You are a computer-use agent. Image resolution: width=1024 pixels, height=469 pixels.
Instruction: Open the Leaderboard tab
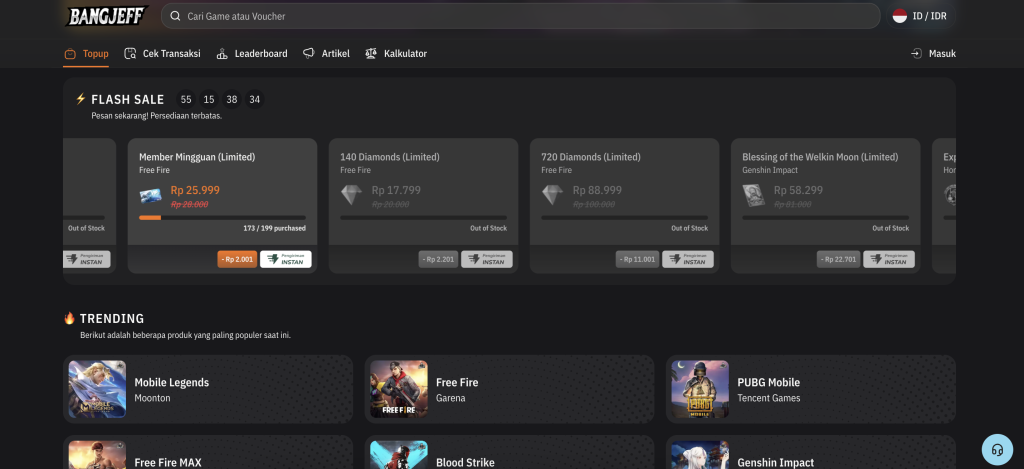[251, 54]
